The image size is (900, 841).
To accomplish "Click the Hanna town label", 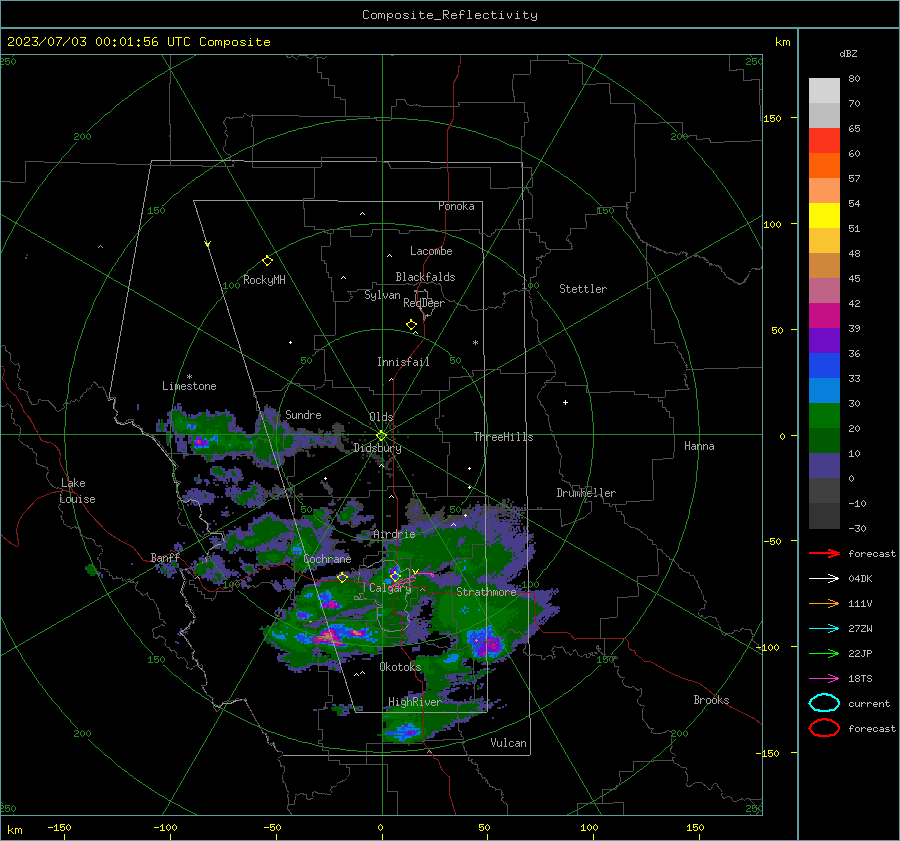I will tap(699, 446).
